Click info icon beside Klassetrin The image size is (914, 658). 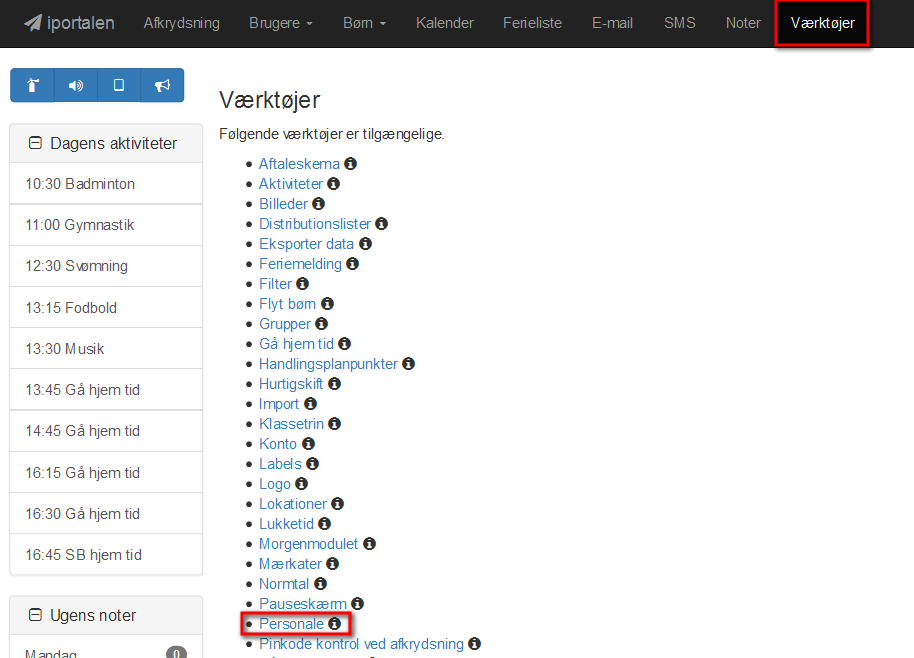[x=334, y=424]
